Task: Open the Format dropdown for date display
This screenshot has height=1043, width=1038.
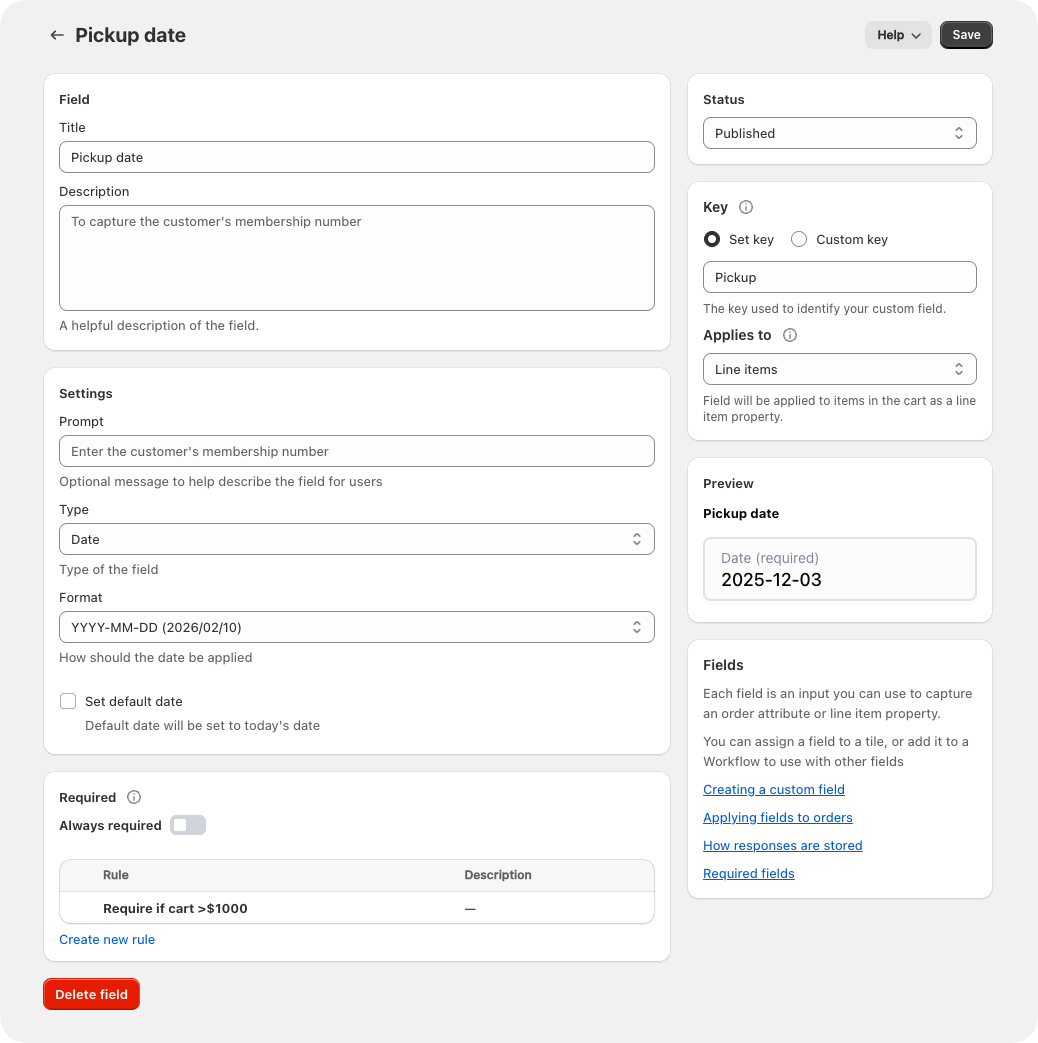Action: click(356, 626)
